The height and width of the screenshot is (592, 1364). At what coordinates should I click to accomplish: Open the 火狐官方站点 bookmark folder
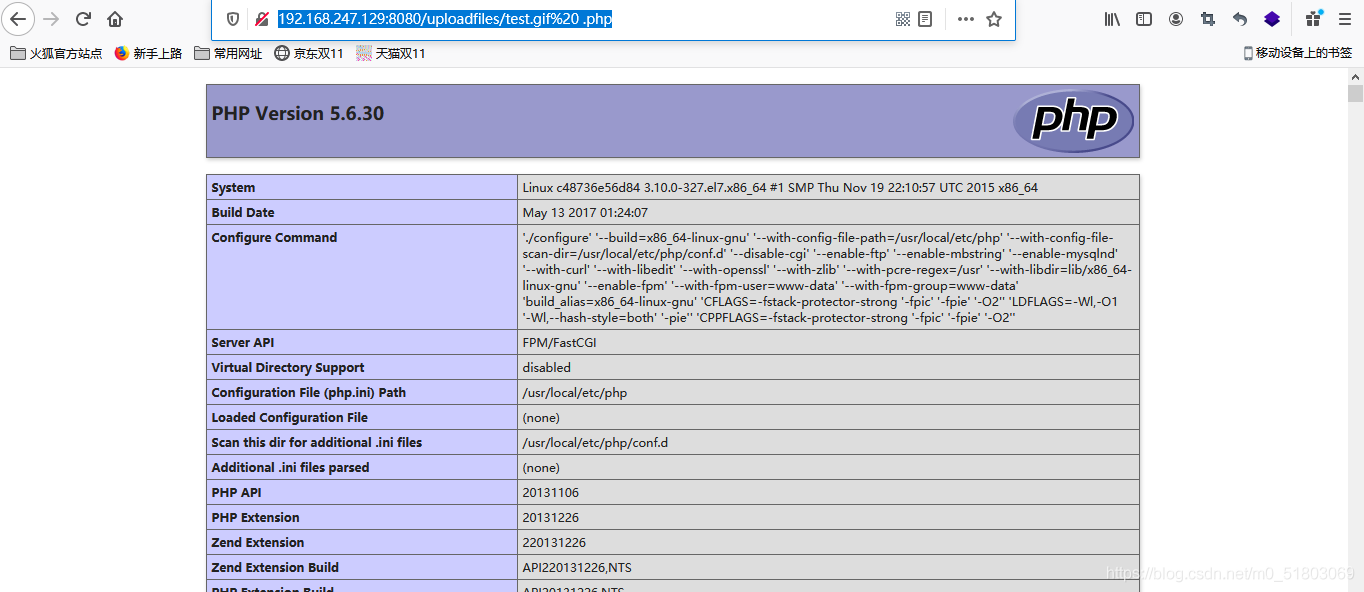click(x=57, y=53)
